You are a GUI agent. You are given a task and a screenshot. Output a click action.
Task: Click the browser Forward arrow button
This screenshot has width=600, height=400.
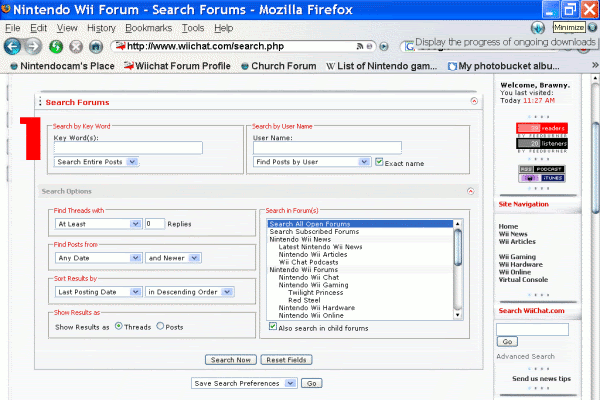pyautogui.click(x=33, y=47)
